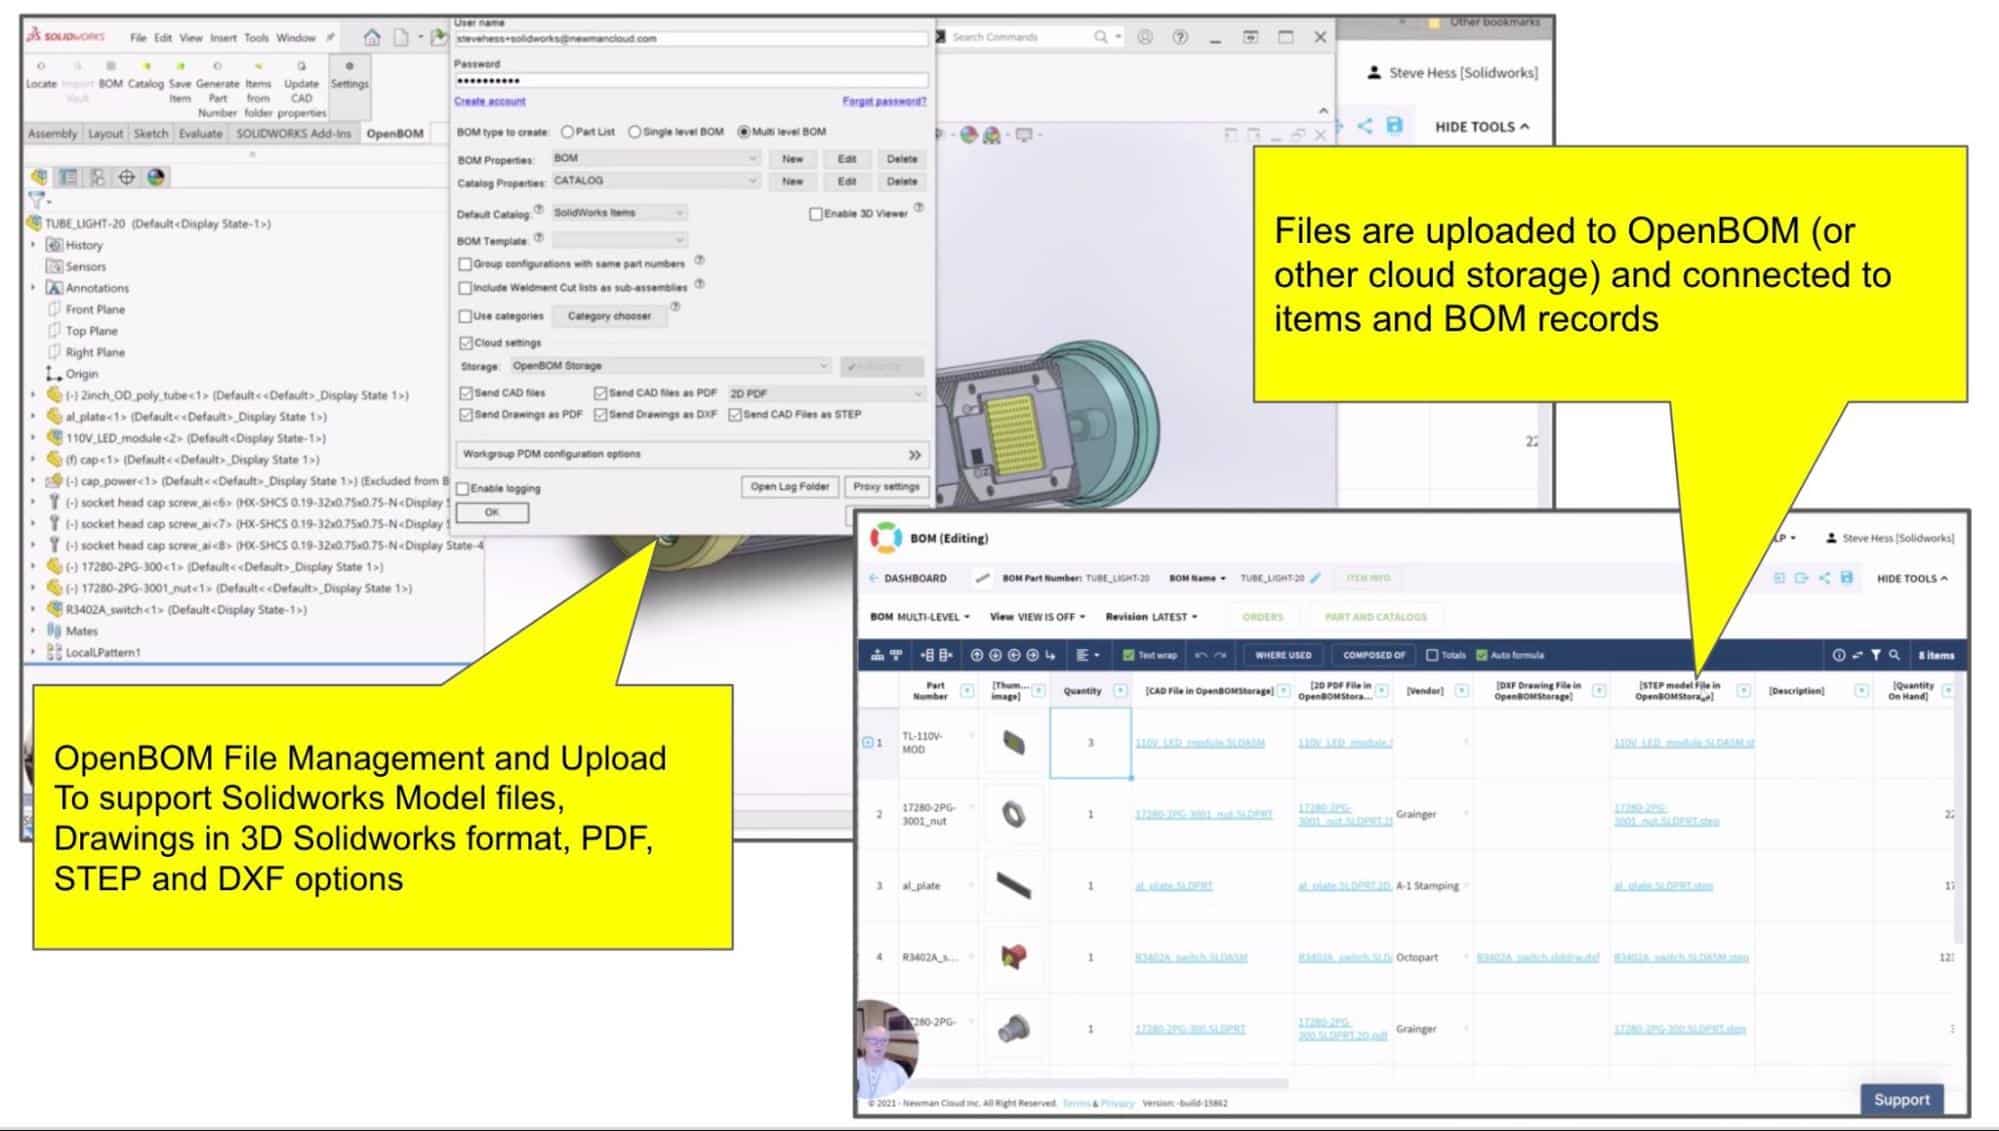Toggle Send CAD files checkbox
Screen dimensions: 1999x1131
466,393
